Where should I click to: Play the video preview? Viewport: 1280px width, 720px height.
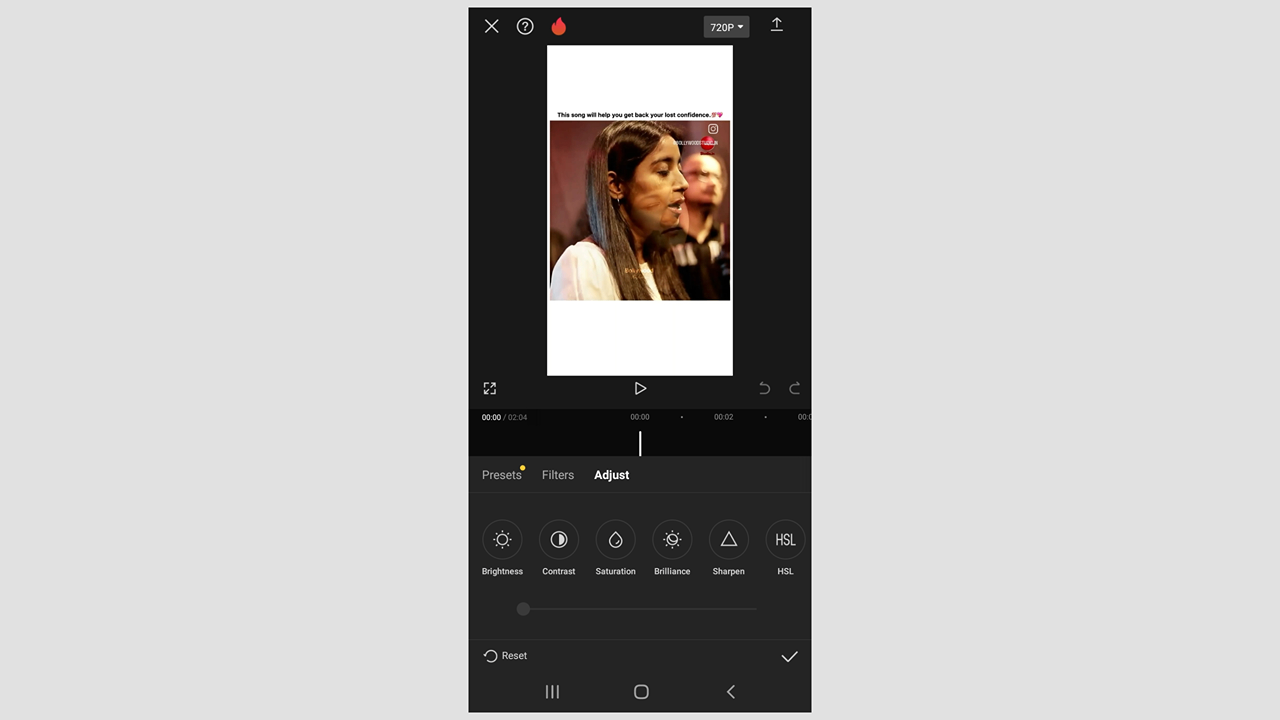point(640,388)
